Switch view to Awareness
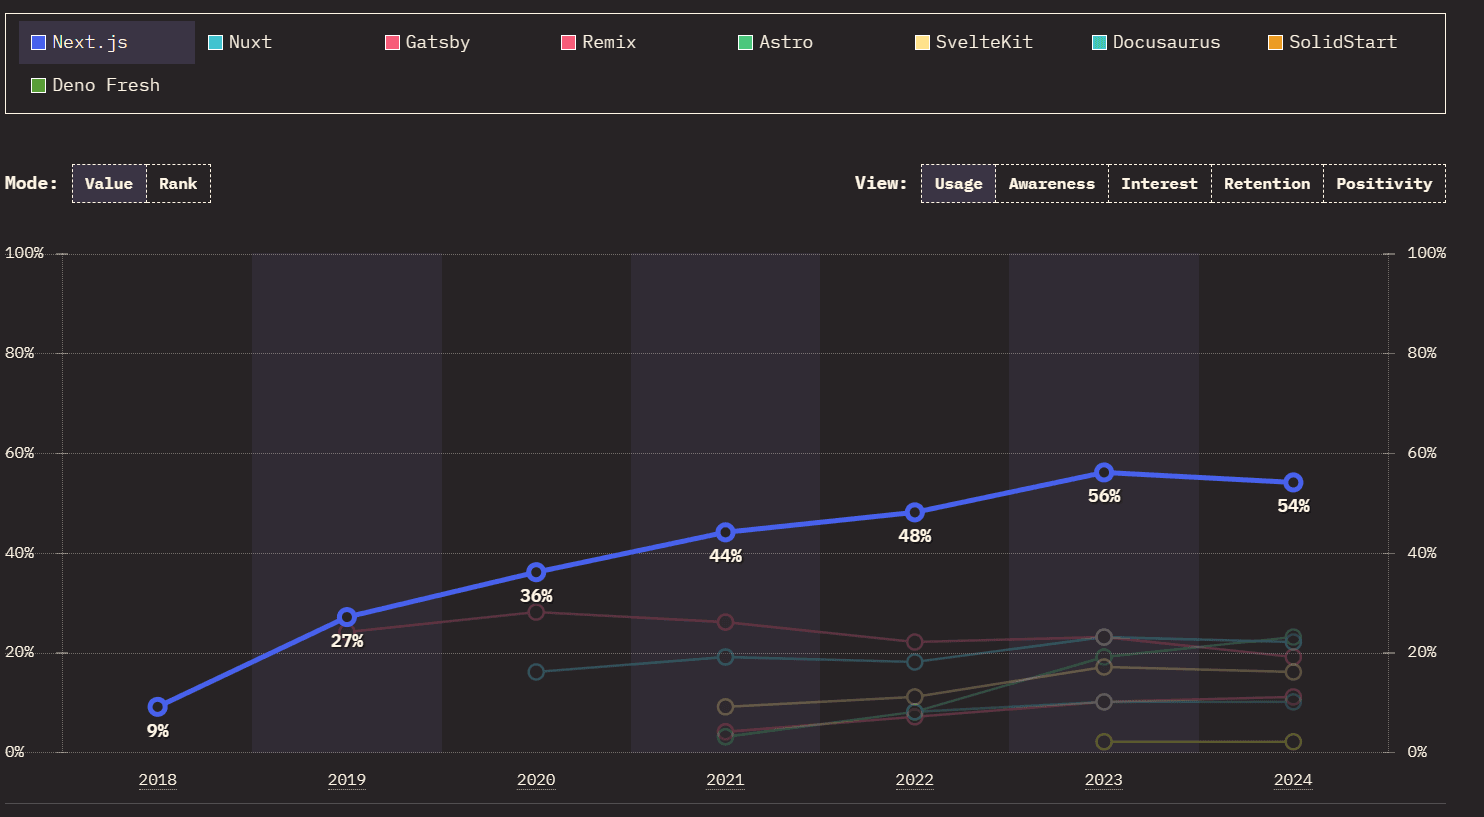This screenshot has height=817, width=1484. [x=1052, y=183]
